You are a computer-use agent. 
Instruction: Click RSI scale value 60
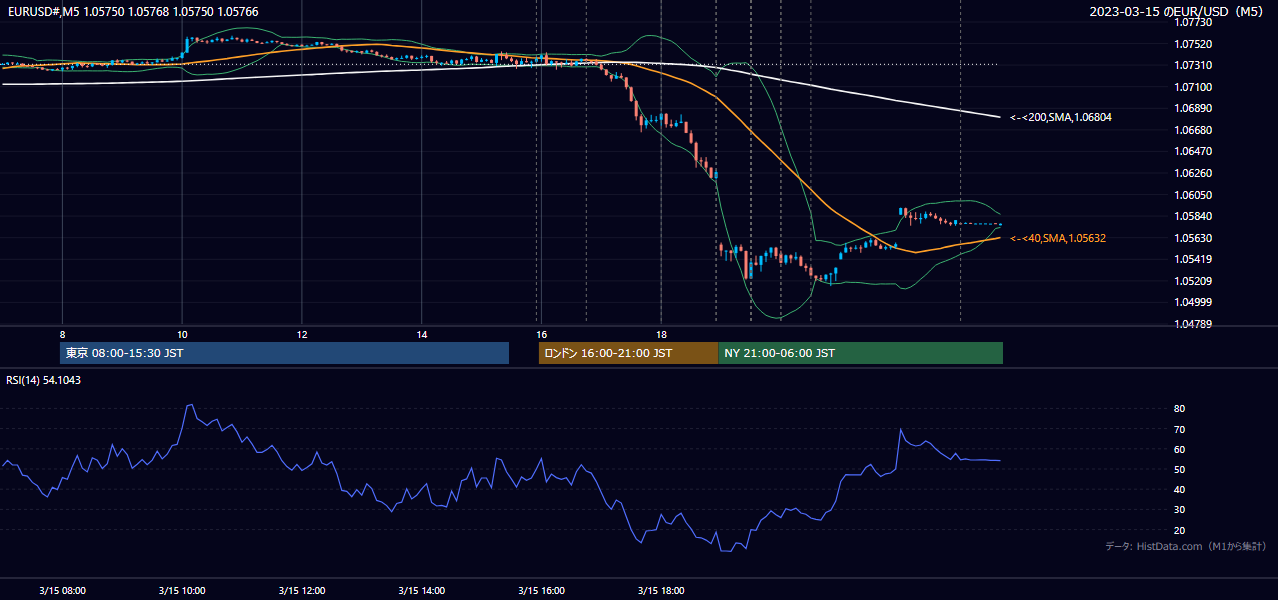click(1180, 449)
